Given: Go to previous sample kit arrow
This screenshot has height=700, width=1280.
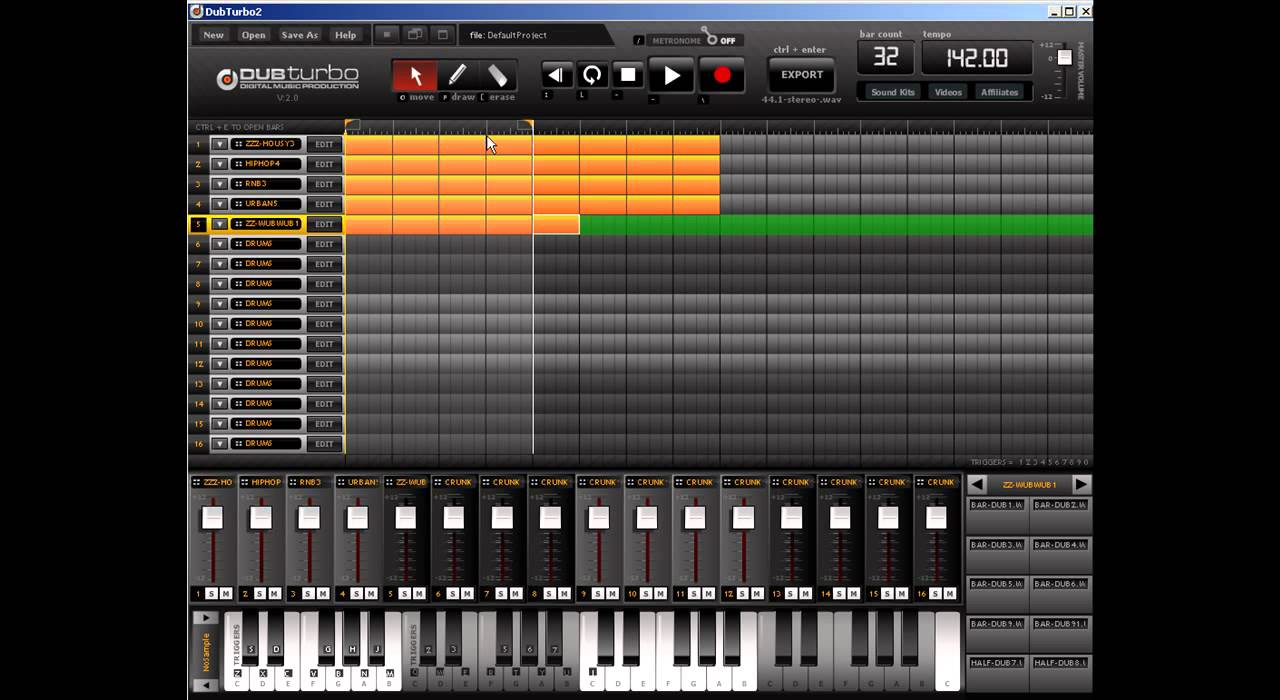Looking at the screenshot, I should (978, 484).
